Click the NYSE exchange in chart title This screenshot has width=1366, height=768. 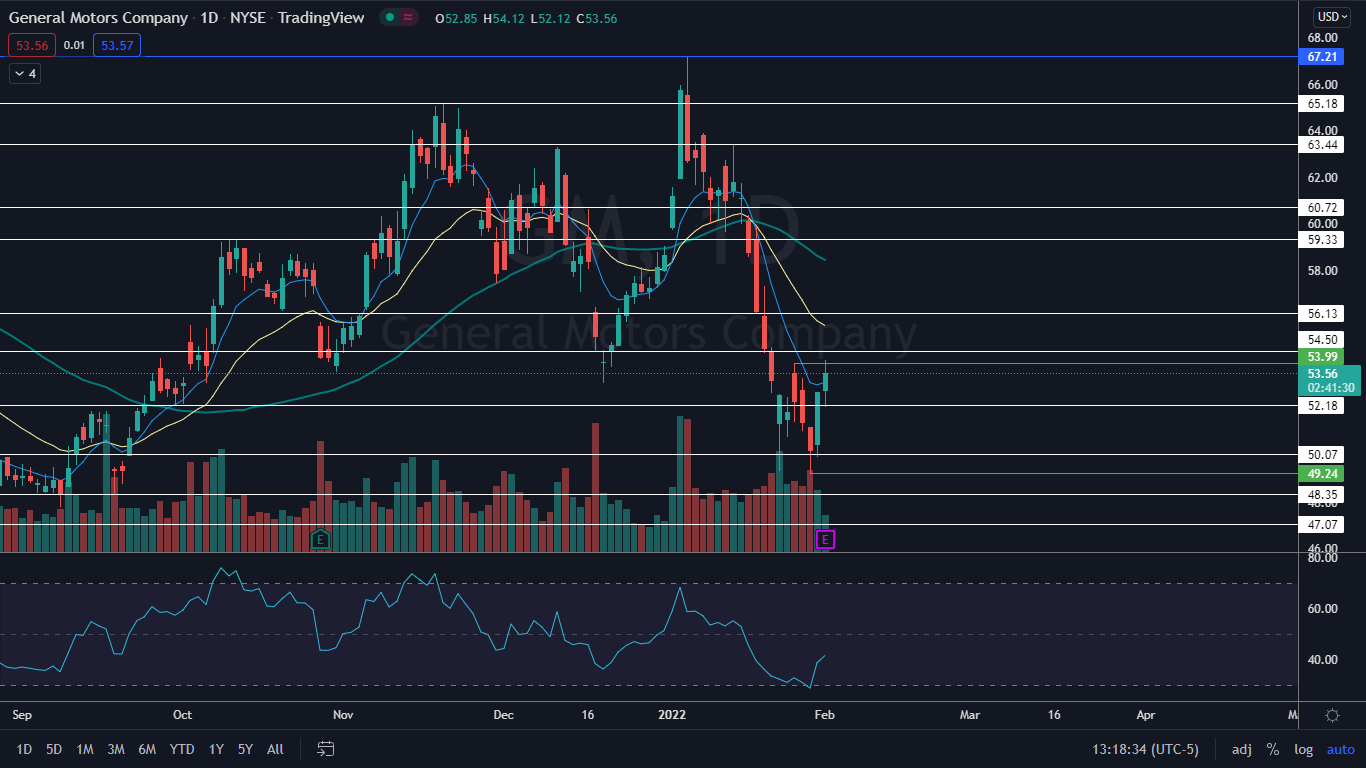247,18
